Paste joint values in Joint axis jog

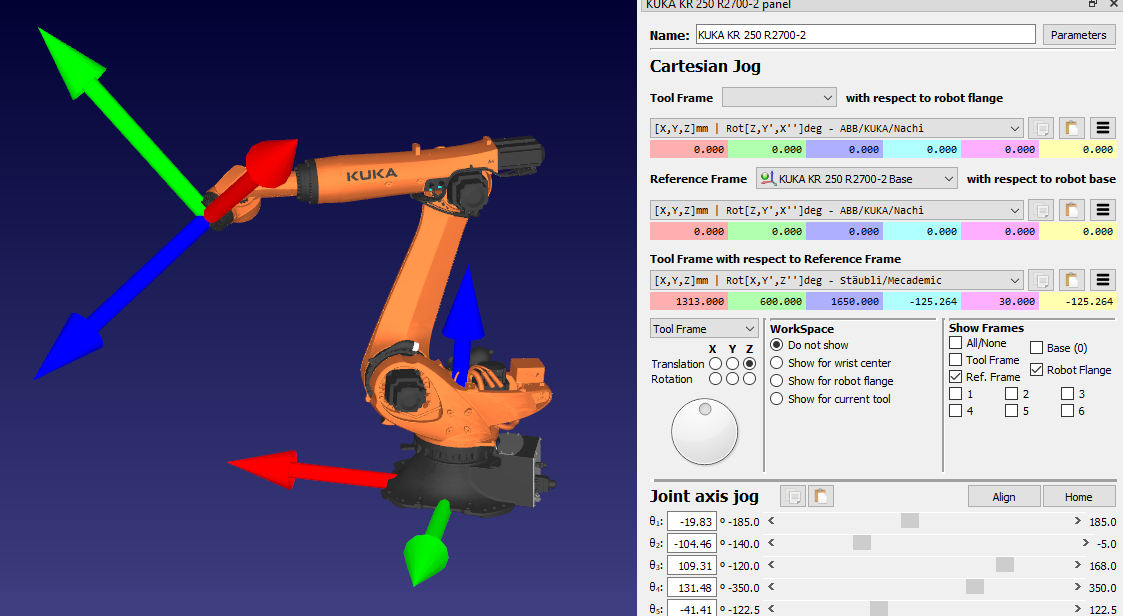(x=821, y=496)
